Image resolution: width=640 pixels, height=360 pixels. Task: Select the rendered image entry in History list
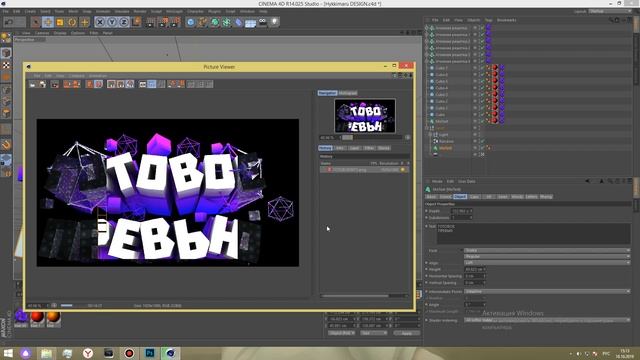point(364,169)
